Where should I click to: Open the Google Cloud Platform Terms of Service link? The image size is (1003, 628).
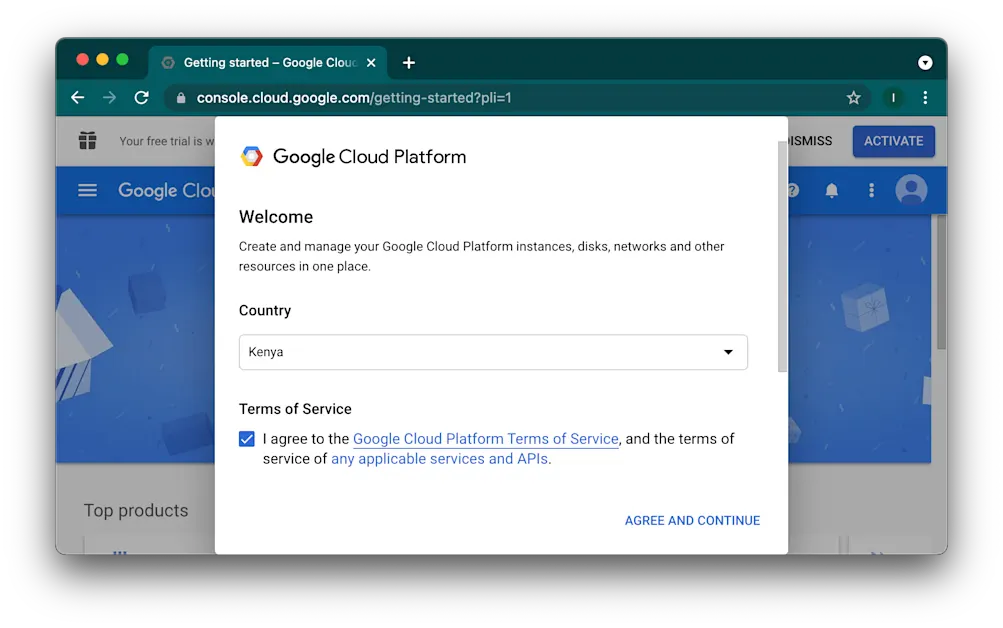486,439
